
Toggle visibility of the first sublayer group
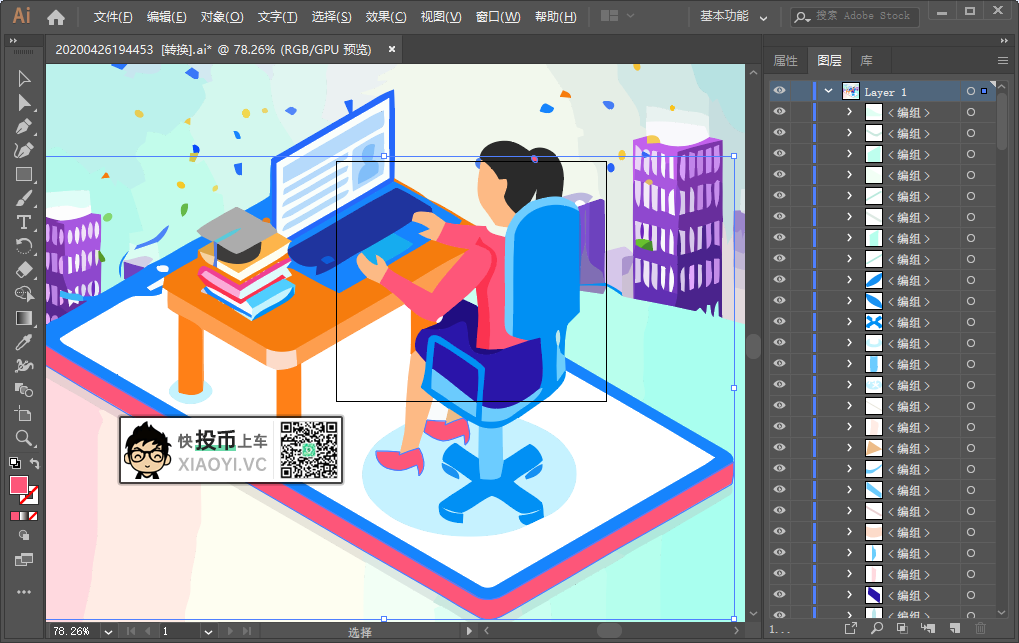pos(779,112)
